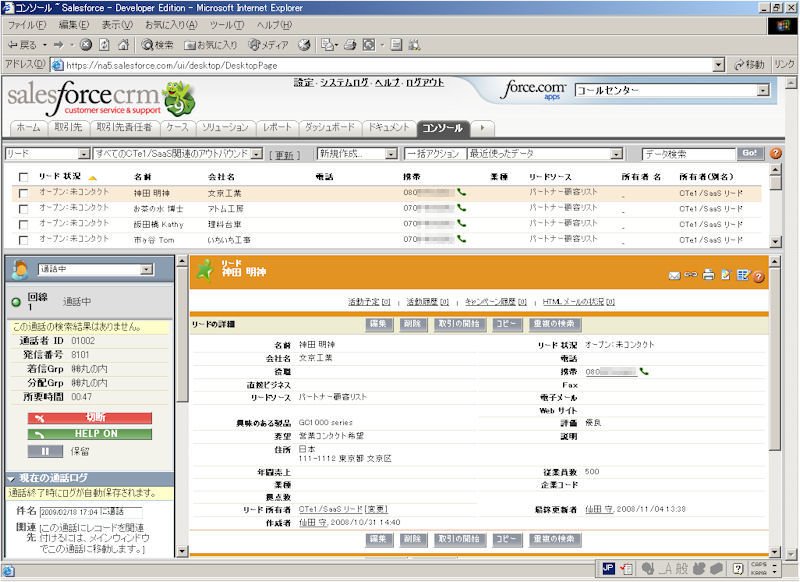Viewport: 800px width, 582px height.
Task: Check the box for 神田 明神 row
Action: click(23, 193)
